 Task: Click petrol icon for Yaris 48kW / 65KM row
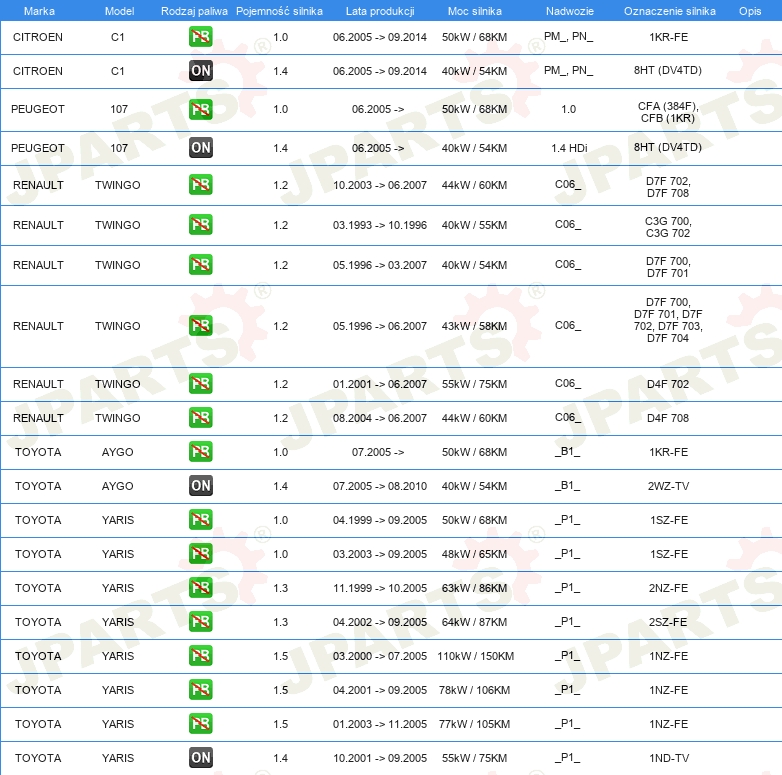point(200,554)
